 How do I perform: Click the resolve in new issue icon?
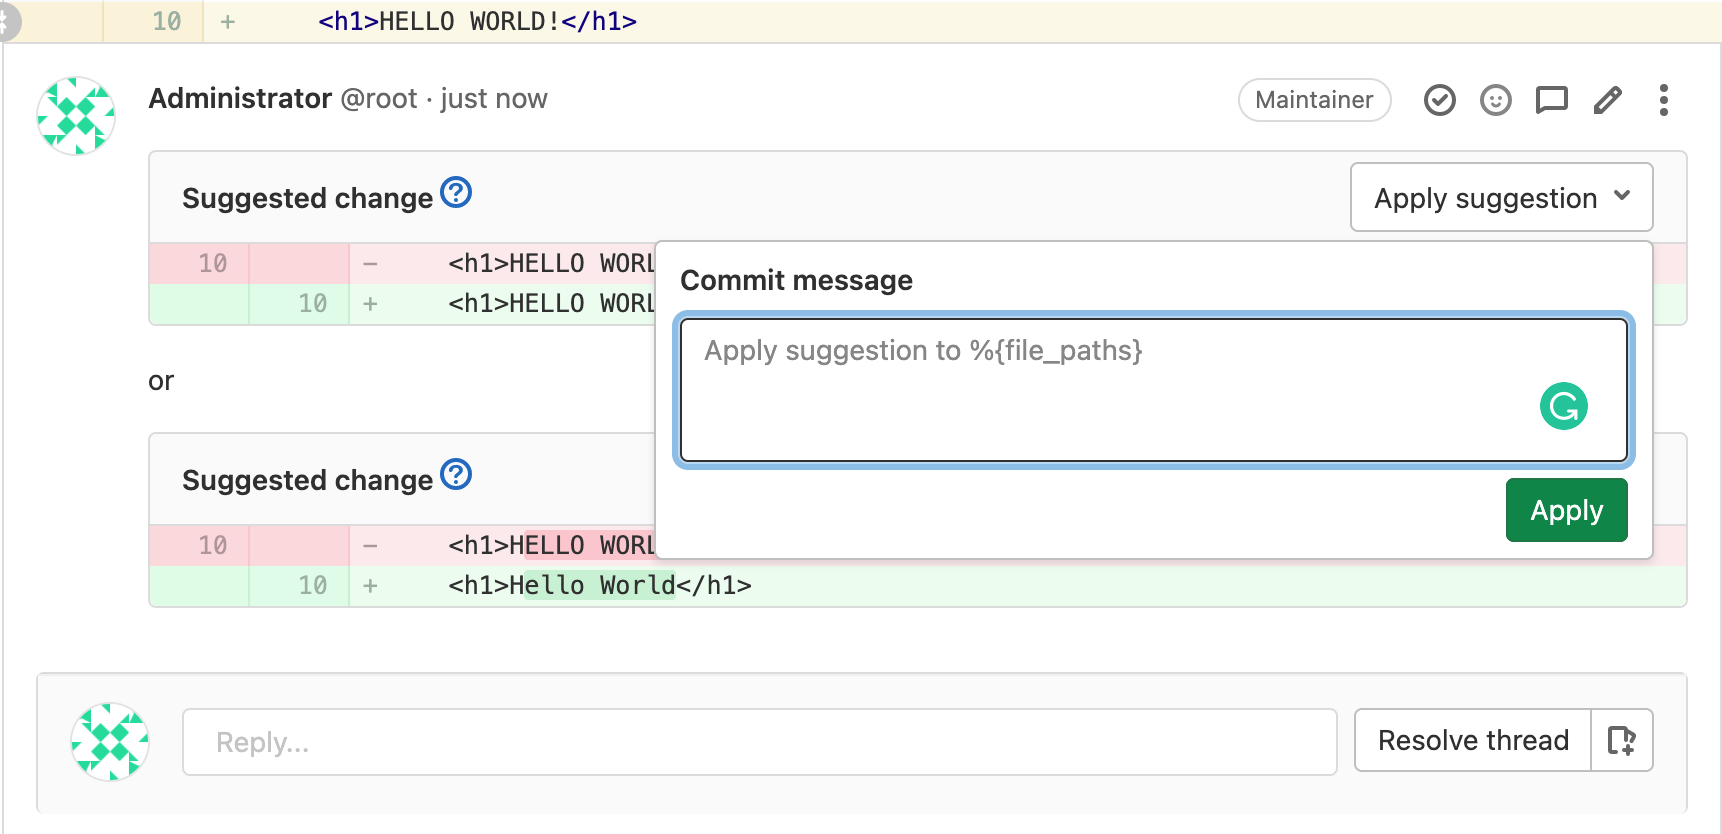[x=1621, y=741]
